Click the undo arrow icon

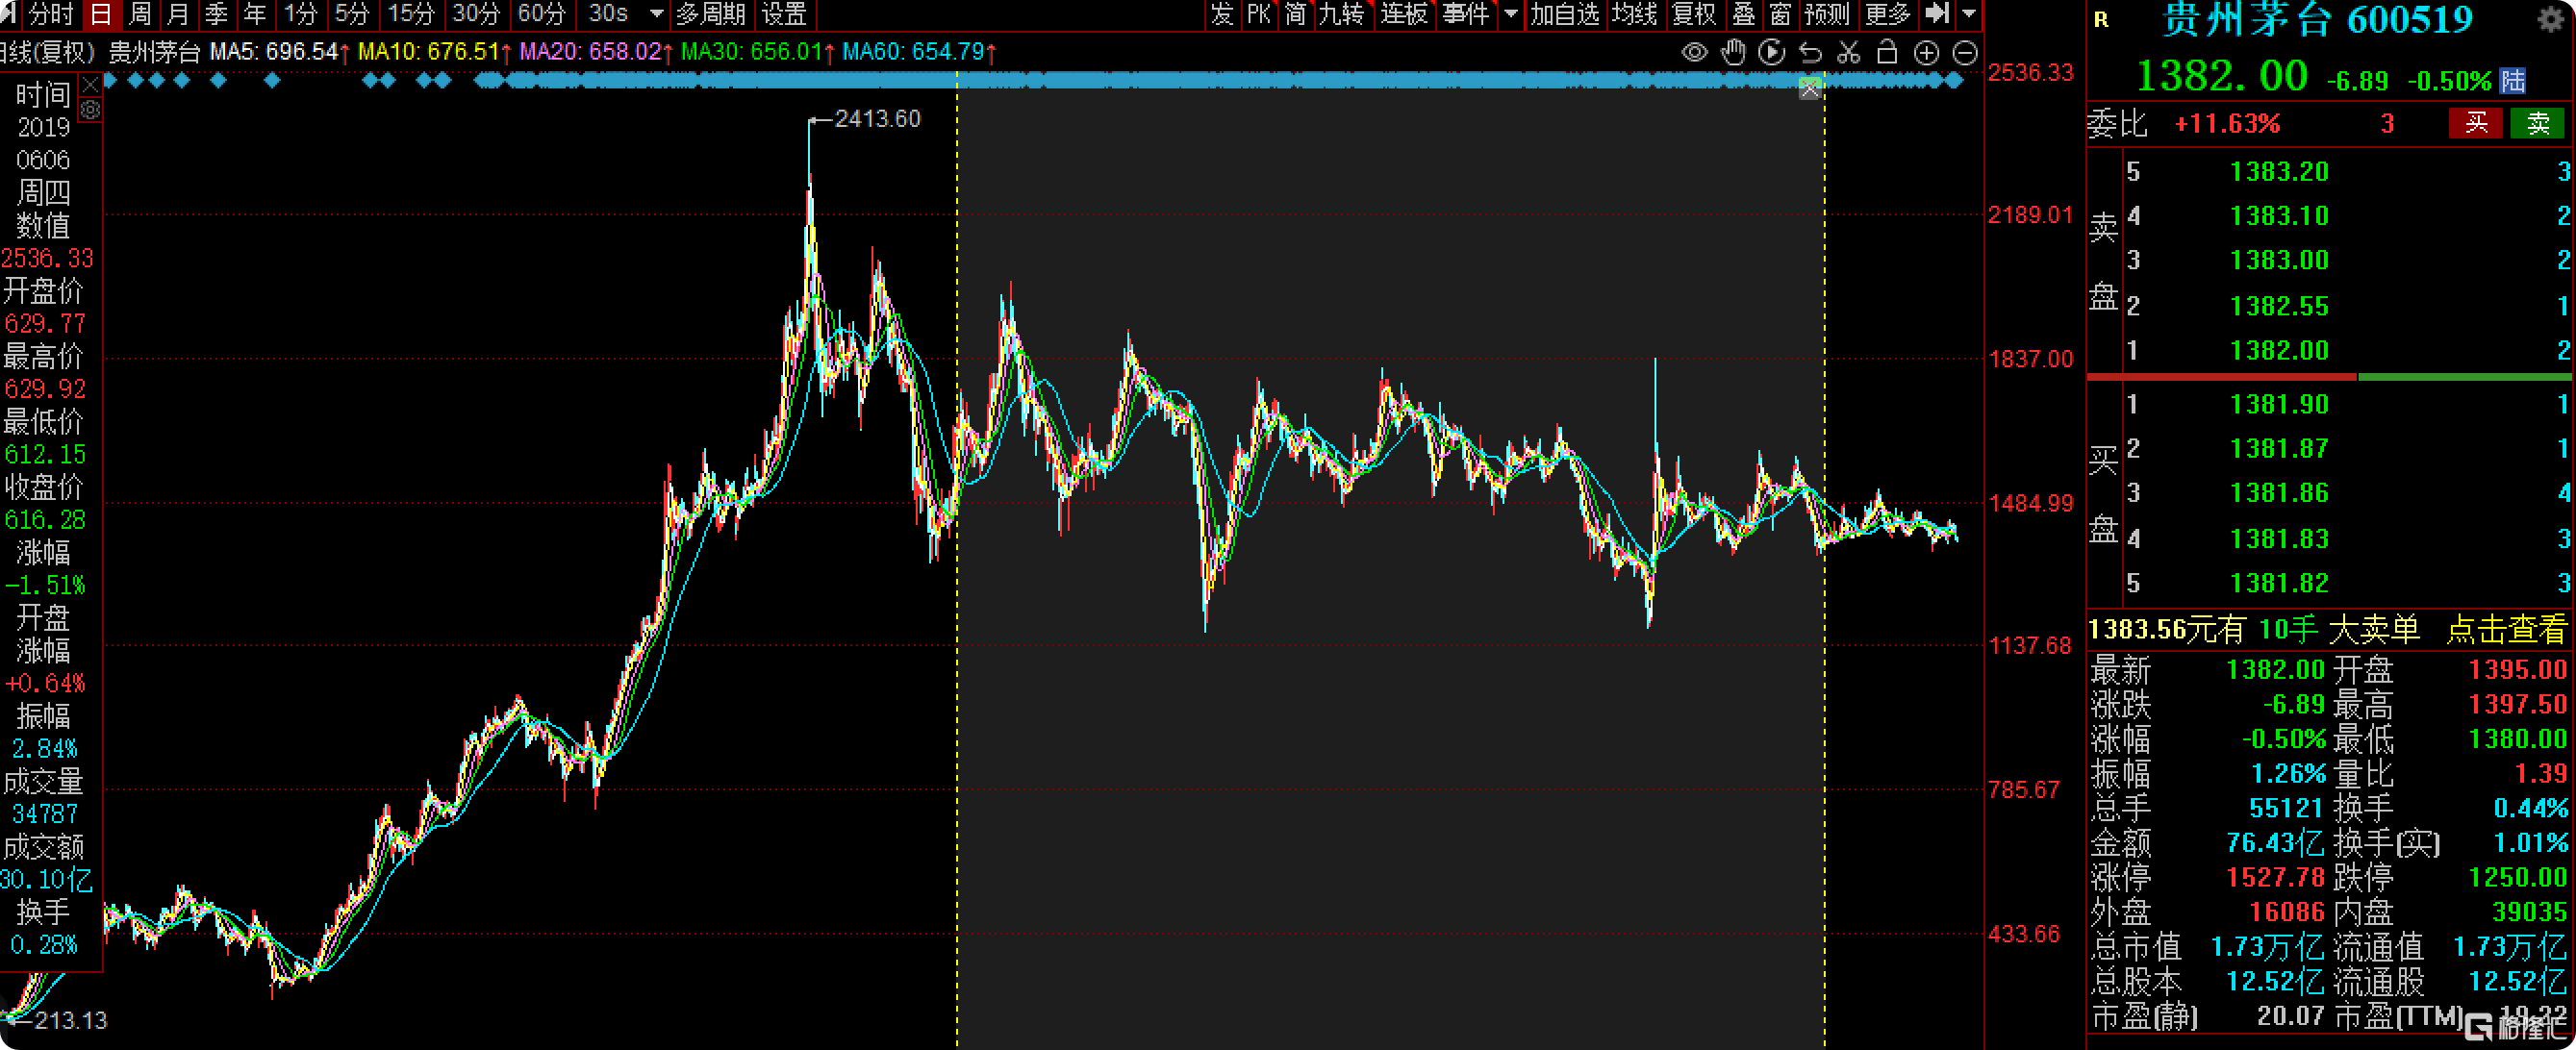pyautogui.click(x=1810, y=52)
